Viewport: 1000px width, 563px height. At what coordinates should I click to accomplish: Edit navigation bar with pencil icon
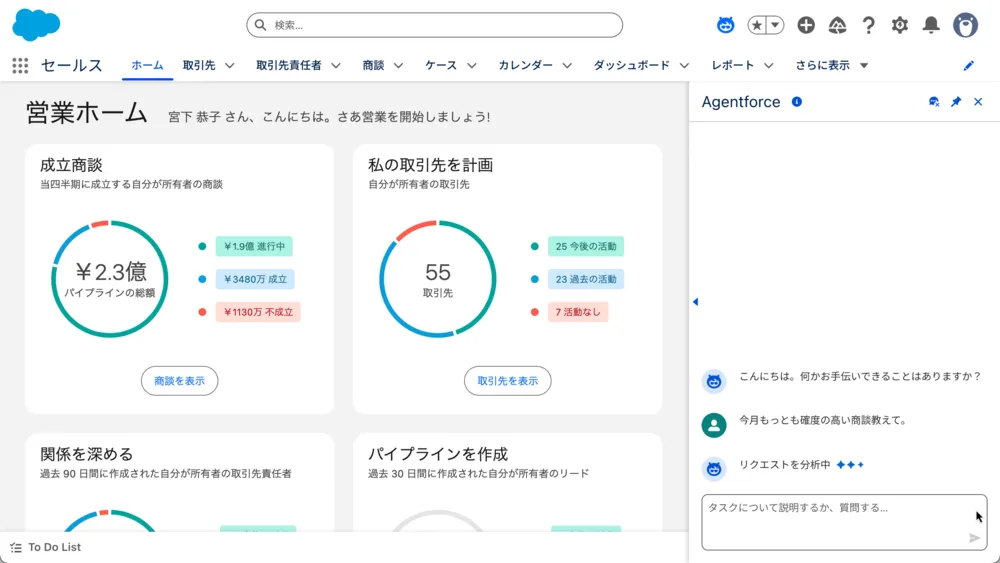969,65
